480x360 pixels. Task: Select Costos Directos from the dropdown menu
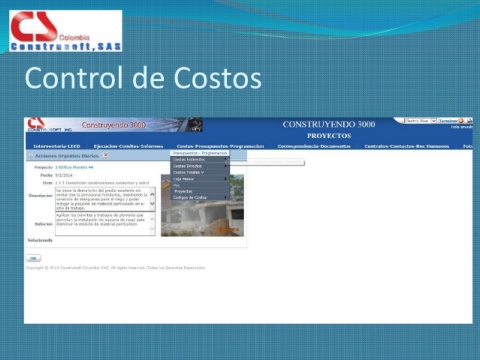click(x=200, y=166)
